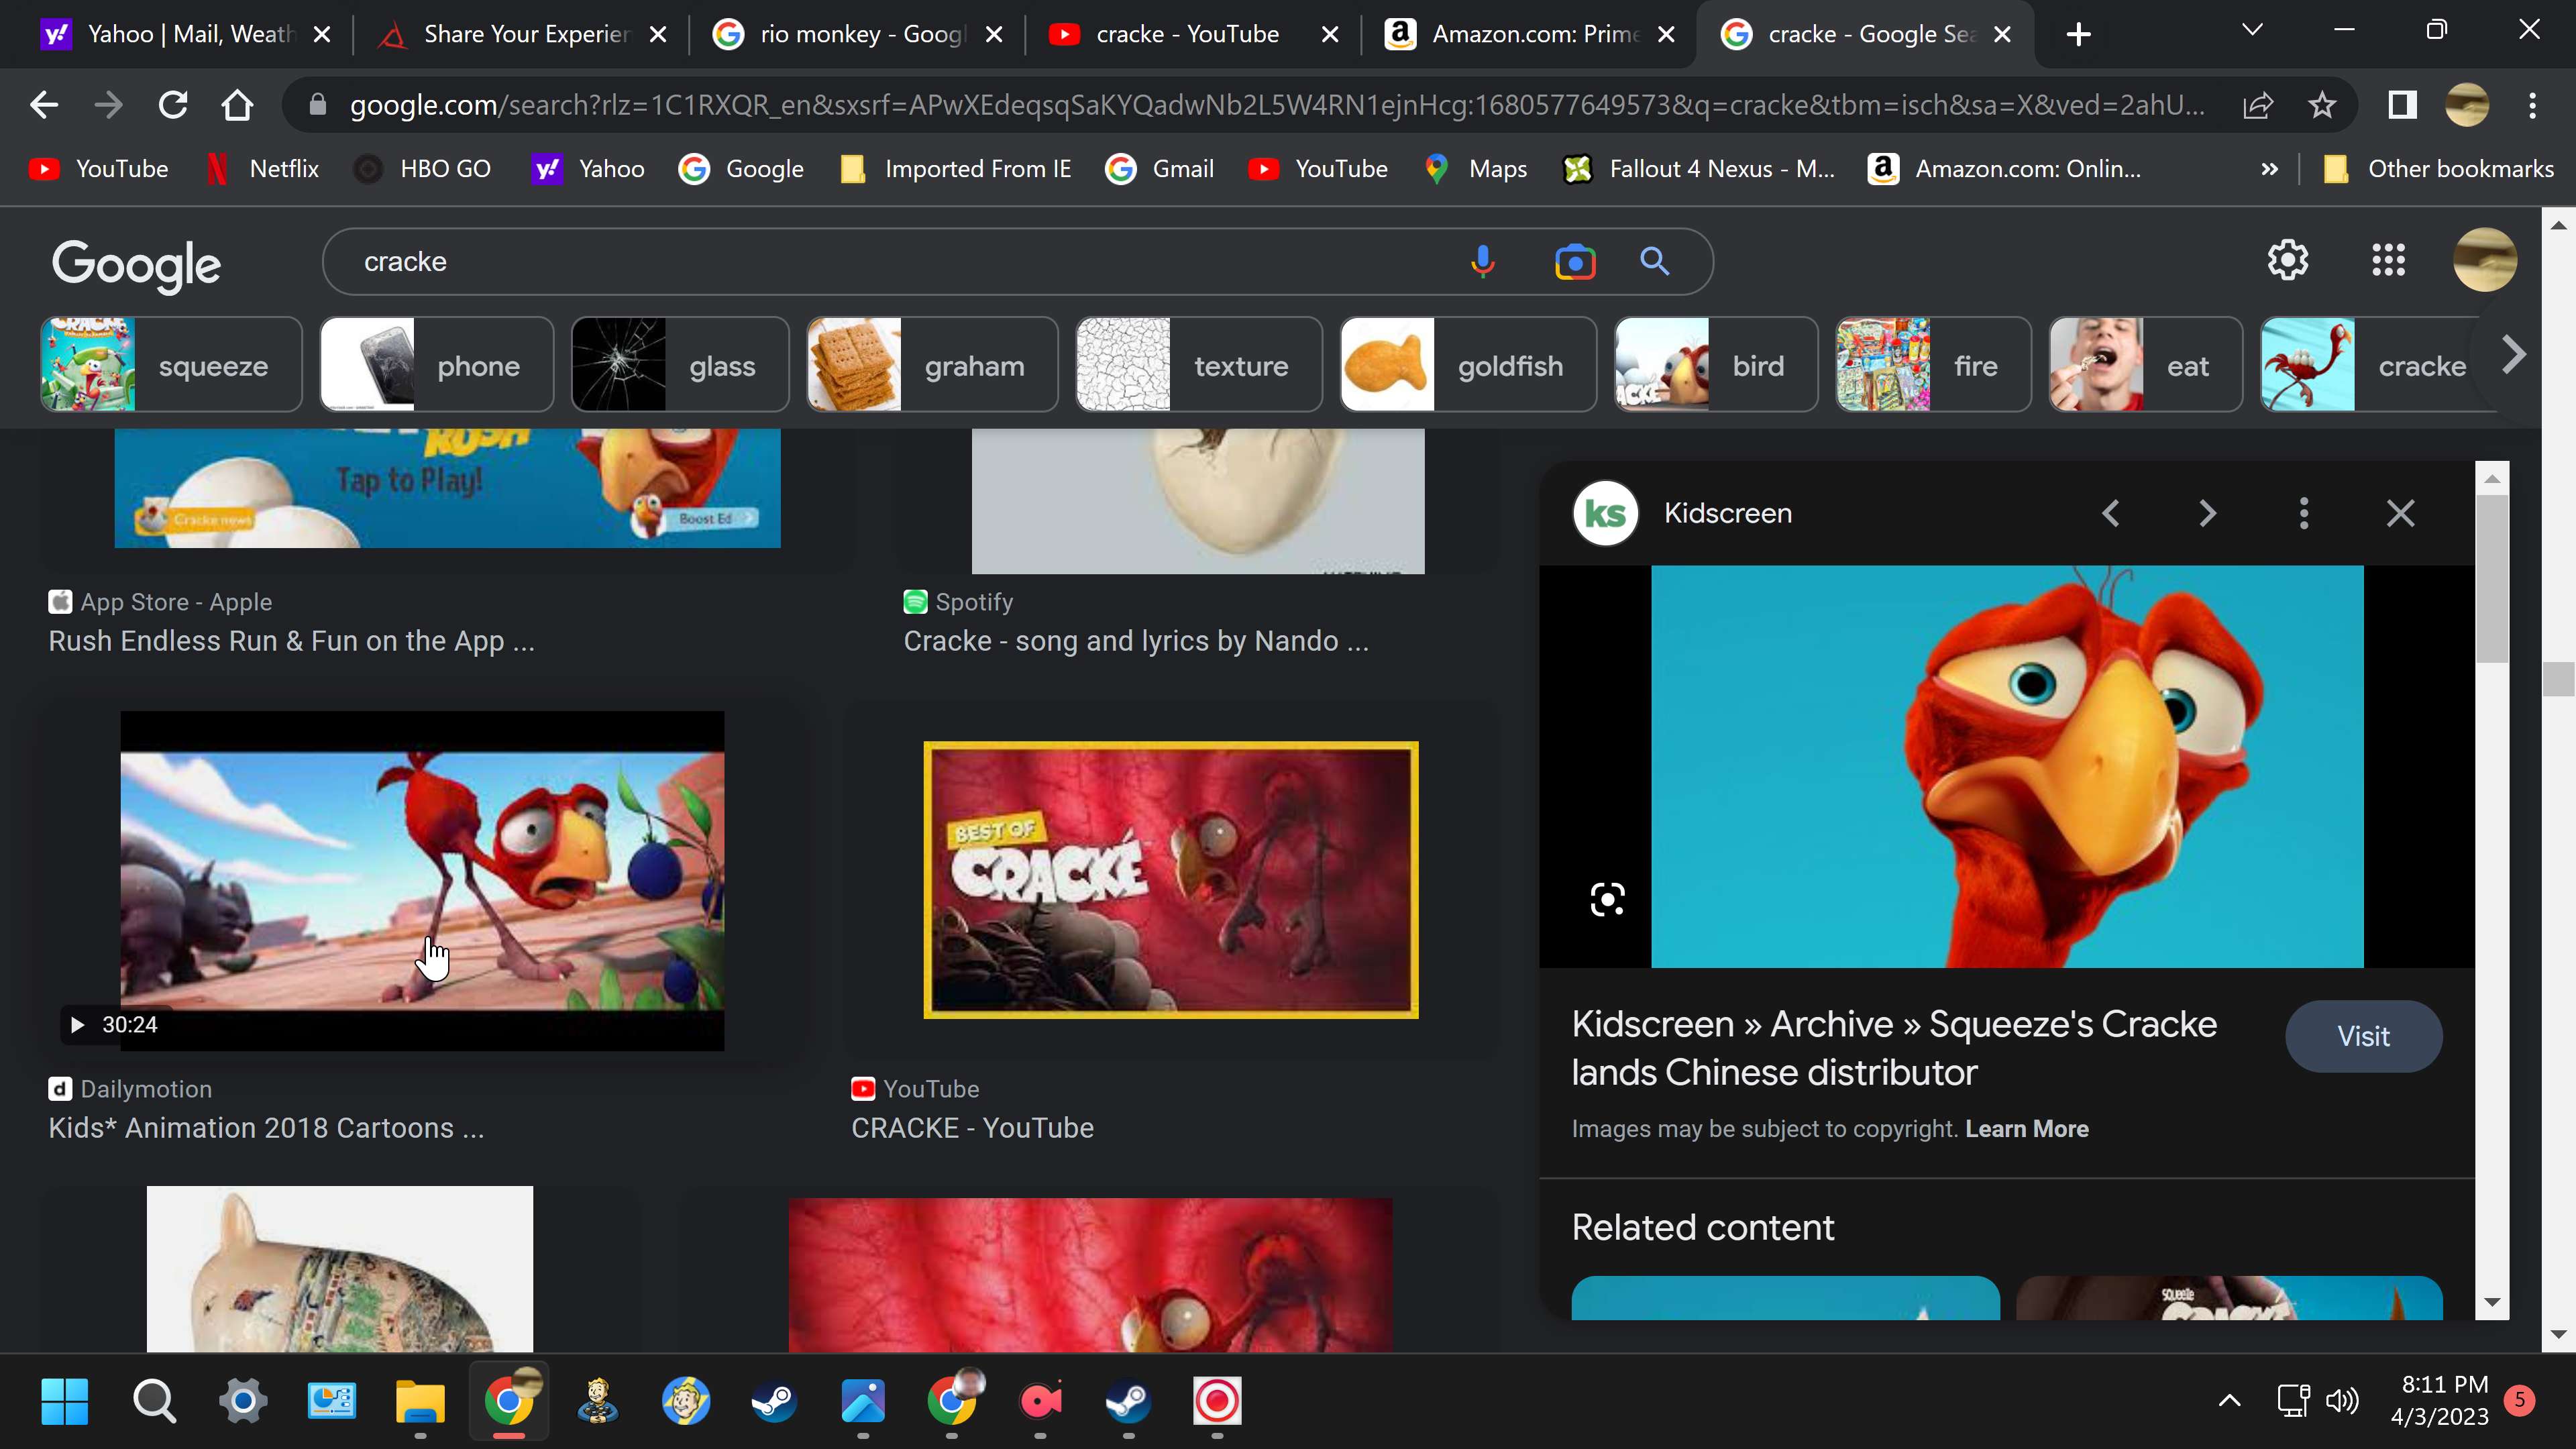Open Dailymotion Kids Animation video thumbnail
Image resolution: width=2576 pixels, height=1449 pixels.
pyautogui.click(x=422, y=880)
